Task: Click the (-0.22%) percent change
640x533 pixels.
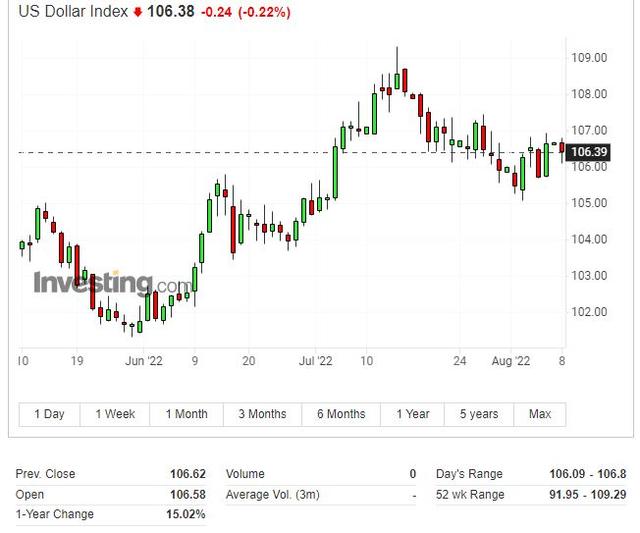Action: (264, 12)
